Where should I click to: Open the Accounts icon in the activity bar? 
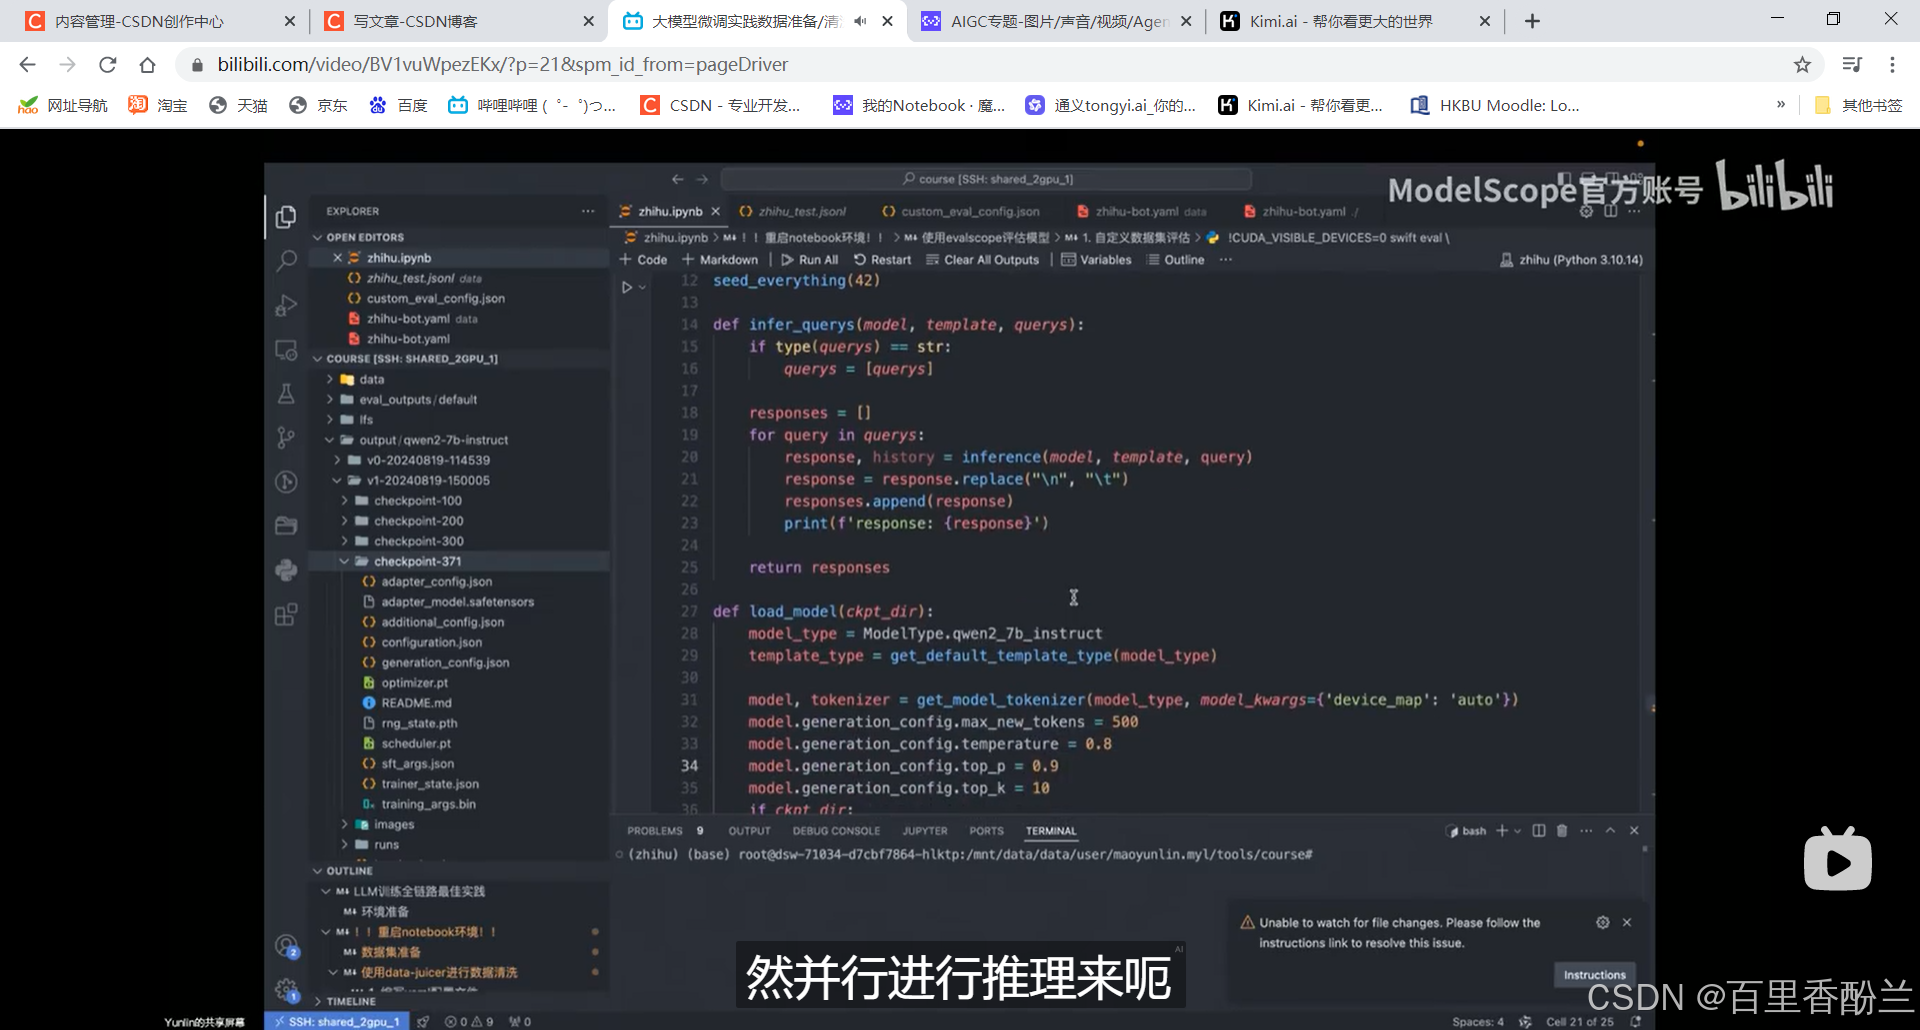[286, 946]
